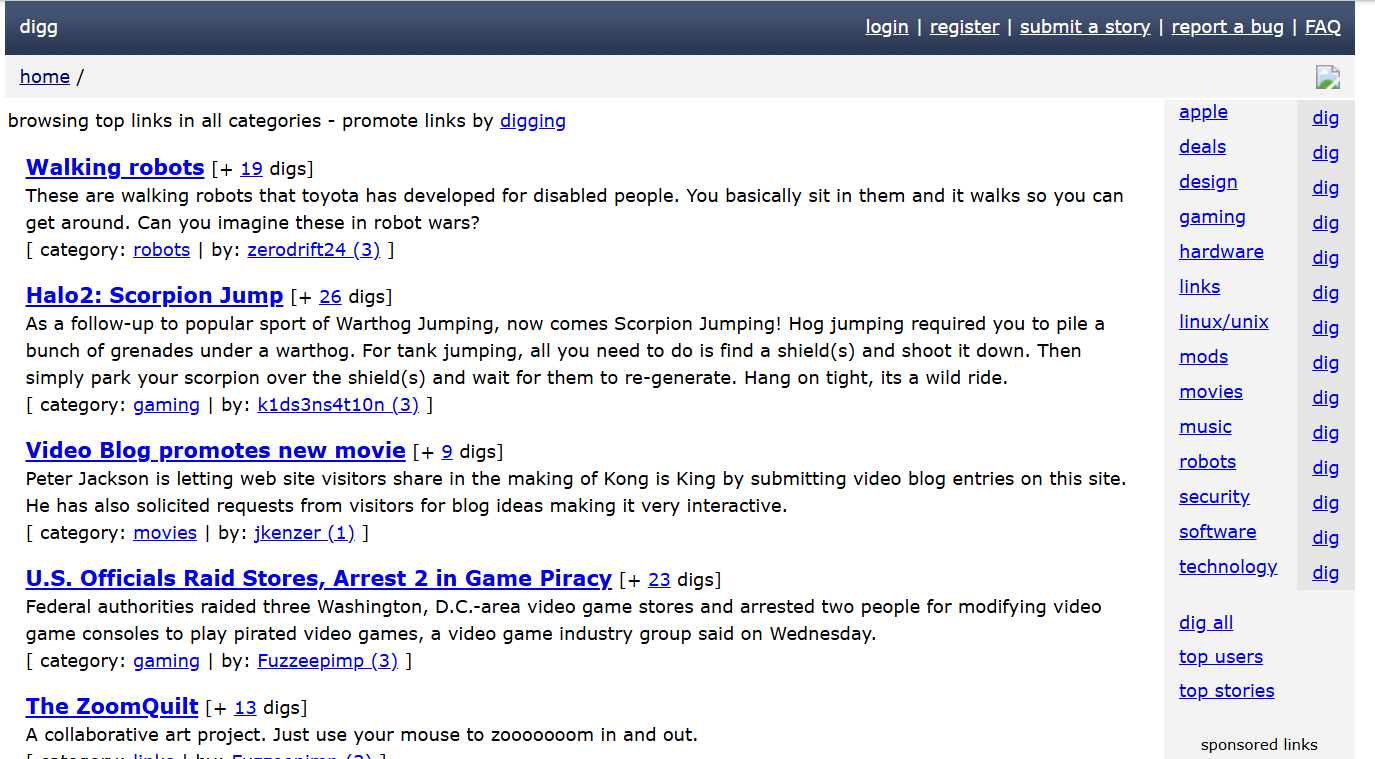This screenshot has width=1375, height=759.
Task: Open the Halo2: Scorpion Jump story
Action: pos(154,295)
